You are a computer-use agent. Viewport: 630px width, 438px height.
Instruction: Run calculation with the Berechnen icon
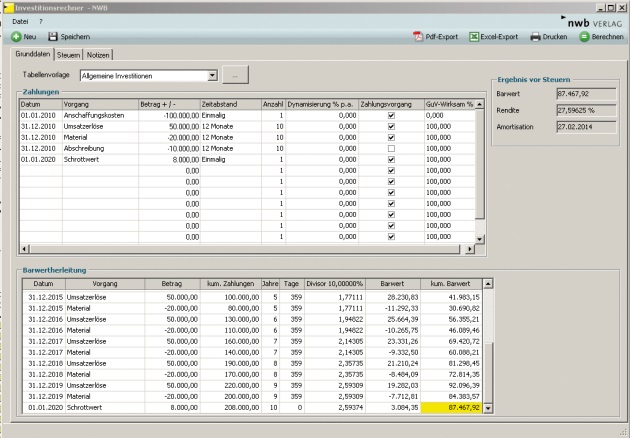tap(584, 36)
